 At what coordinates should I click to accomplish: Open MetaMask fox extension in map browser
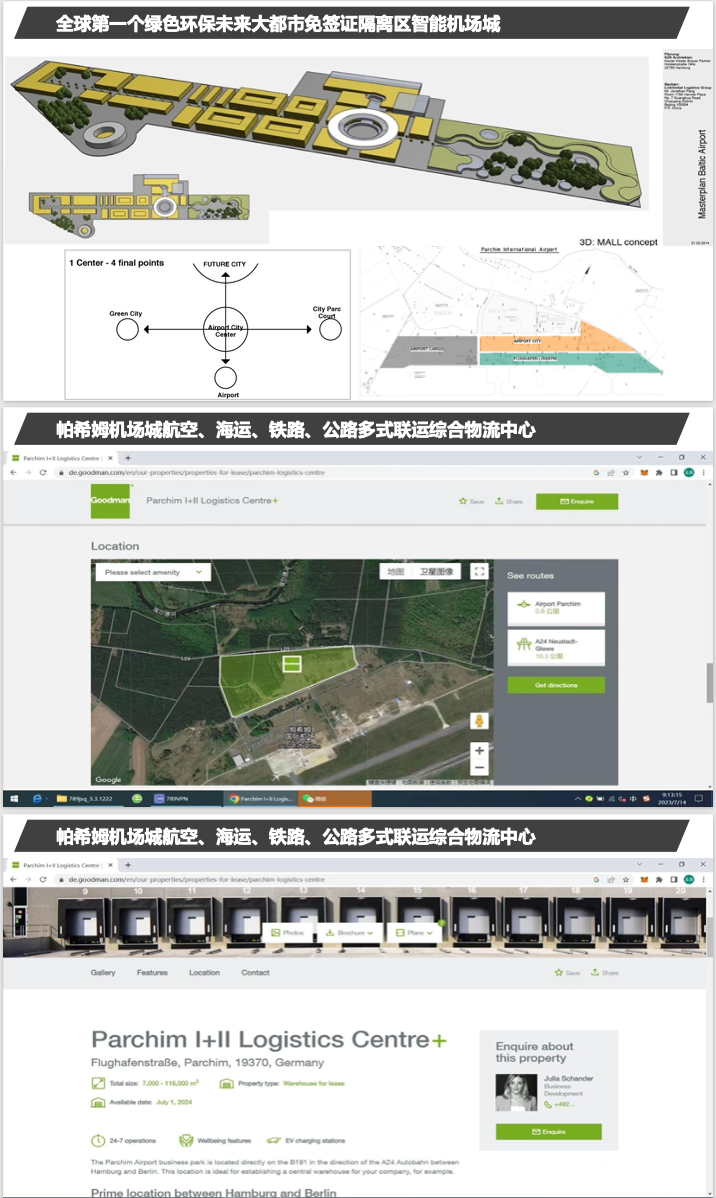point(643,472)
